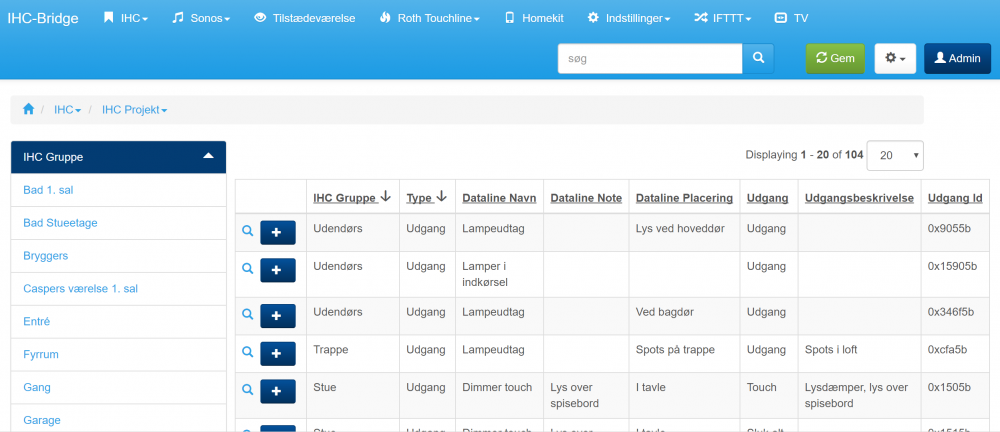
Task: Click the home icon in breadcrumb
Action: click(x=29, y=109)
